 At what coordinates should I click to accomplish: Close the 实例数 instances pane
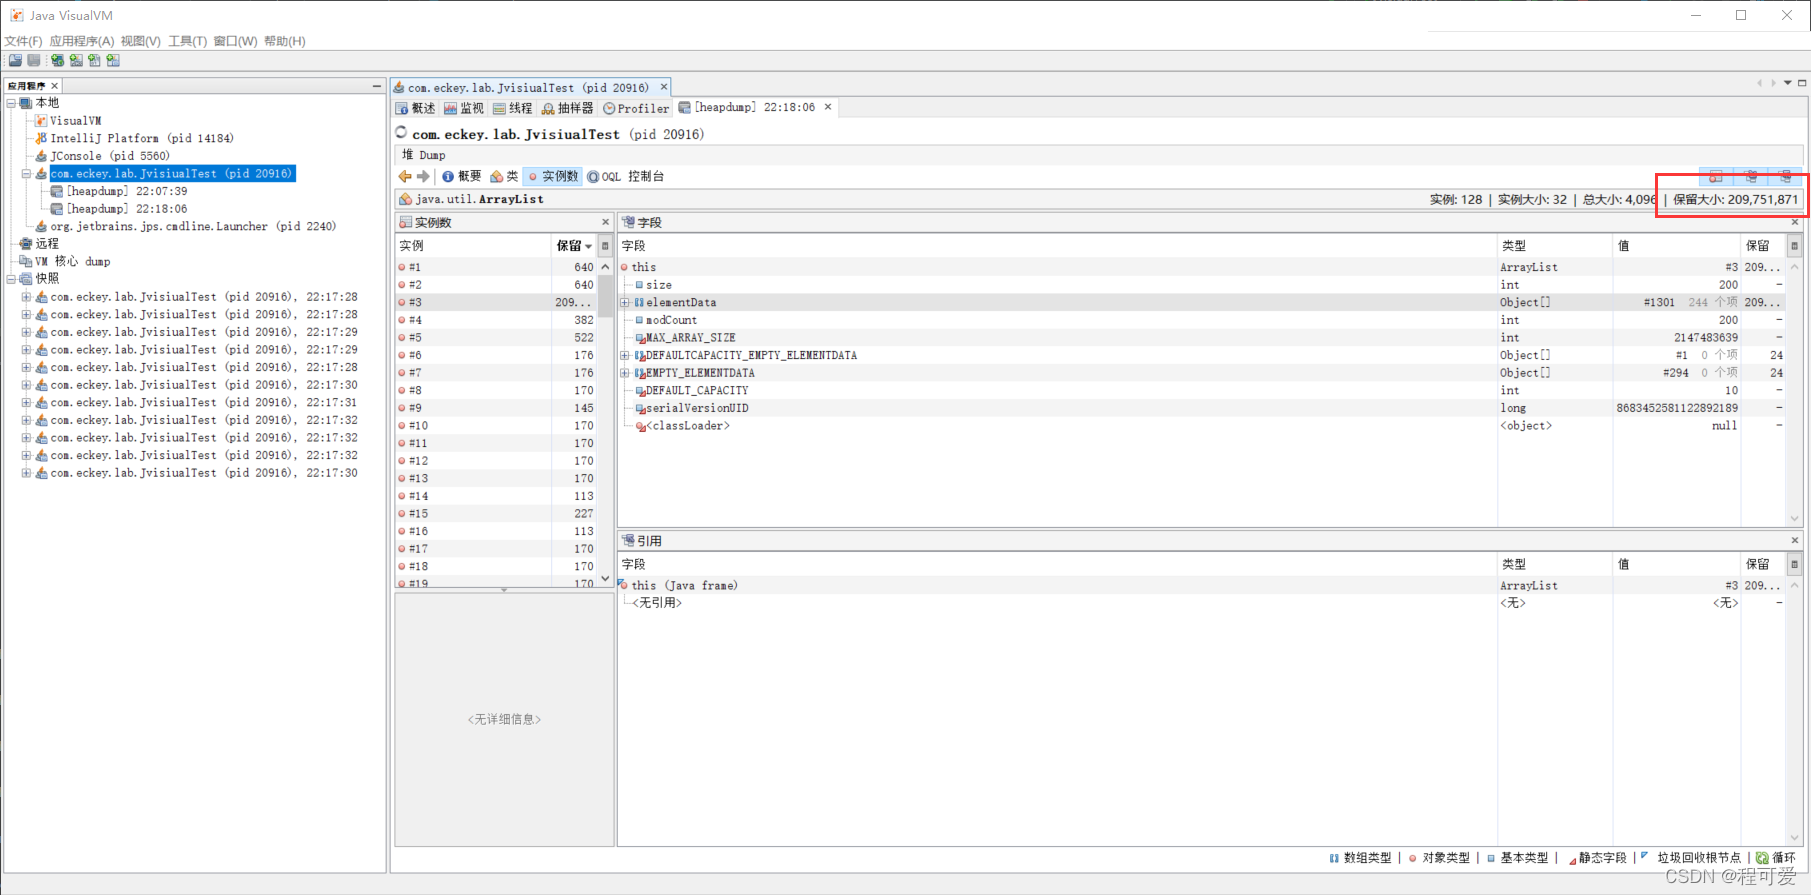pyautogui.click(x=605, y=222)
